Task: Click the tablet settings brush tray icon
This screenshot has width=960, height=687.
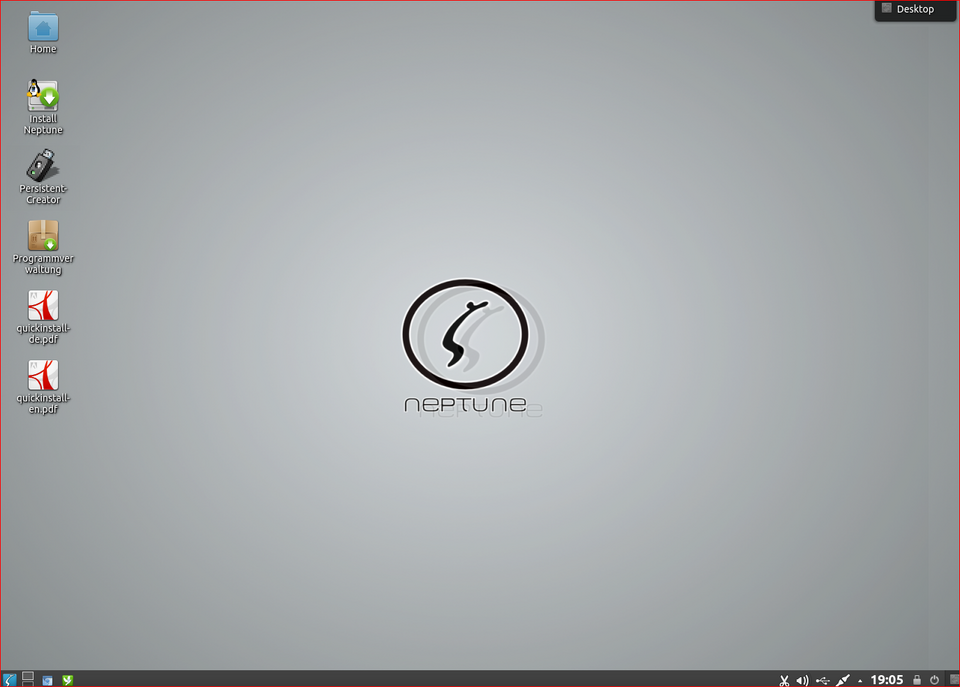Action: tap(843, 679)
